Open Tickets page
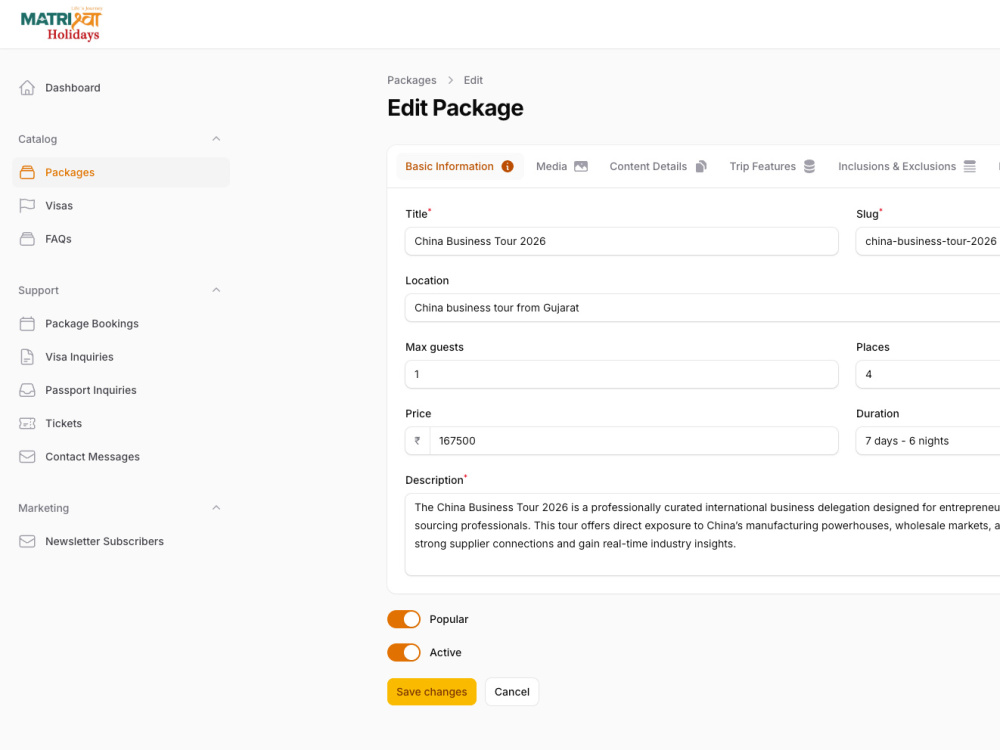This screenshot has height=750, width=1000. tap(121, 423)
